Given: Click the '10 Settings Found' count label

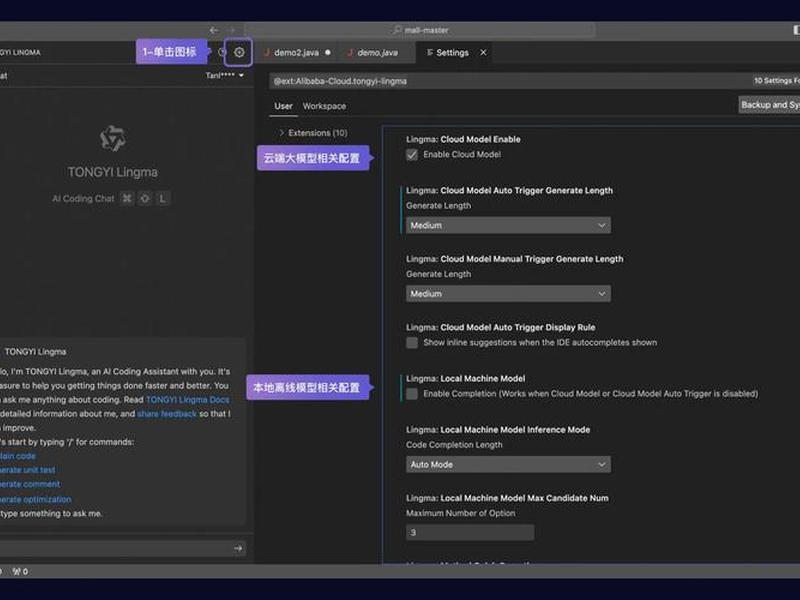Looking at the screenshot, I should (x=777, y=81).
